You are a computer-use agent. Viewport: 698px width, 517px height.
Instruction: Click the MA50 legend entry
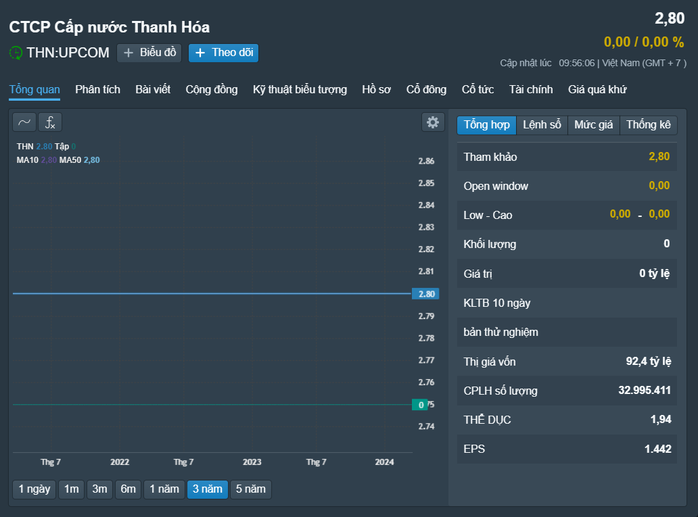pyautogui.click(x=80, y=160)
